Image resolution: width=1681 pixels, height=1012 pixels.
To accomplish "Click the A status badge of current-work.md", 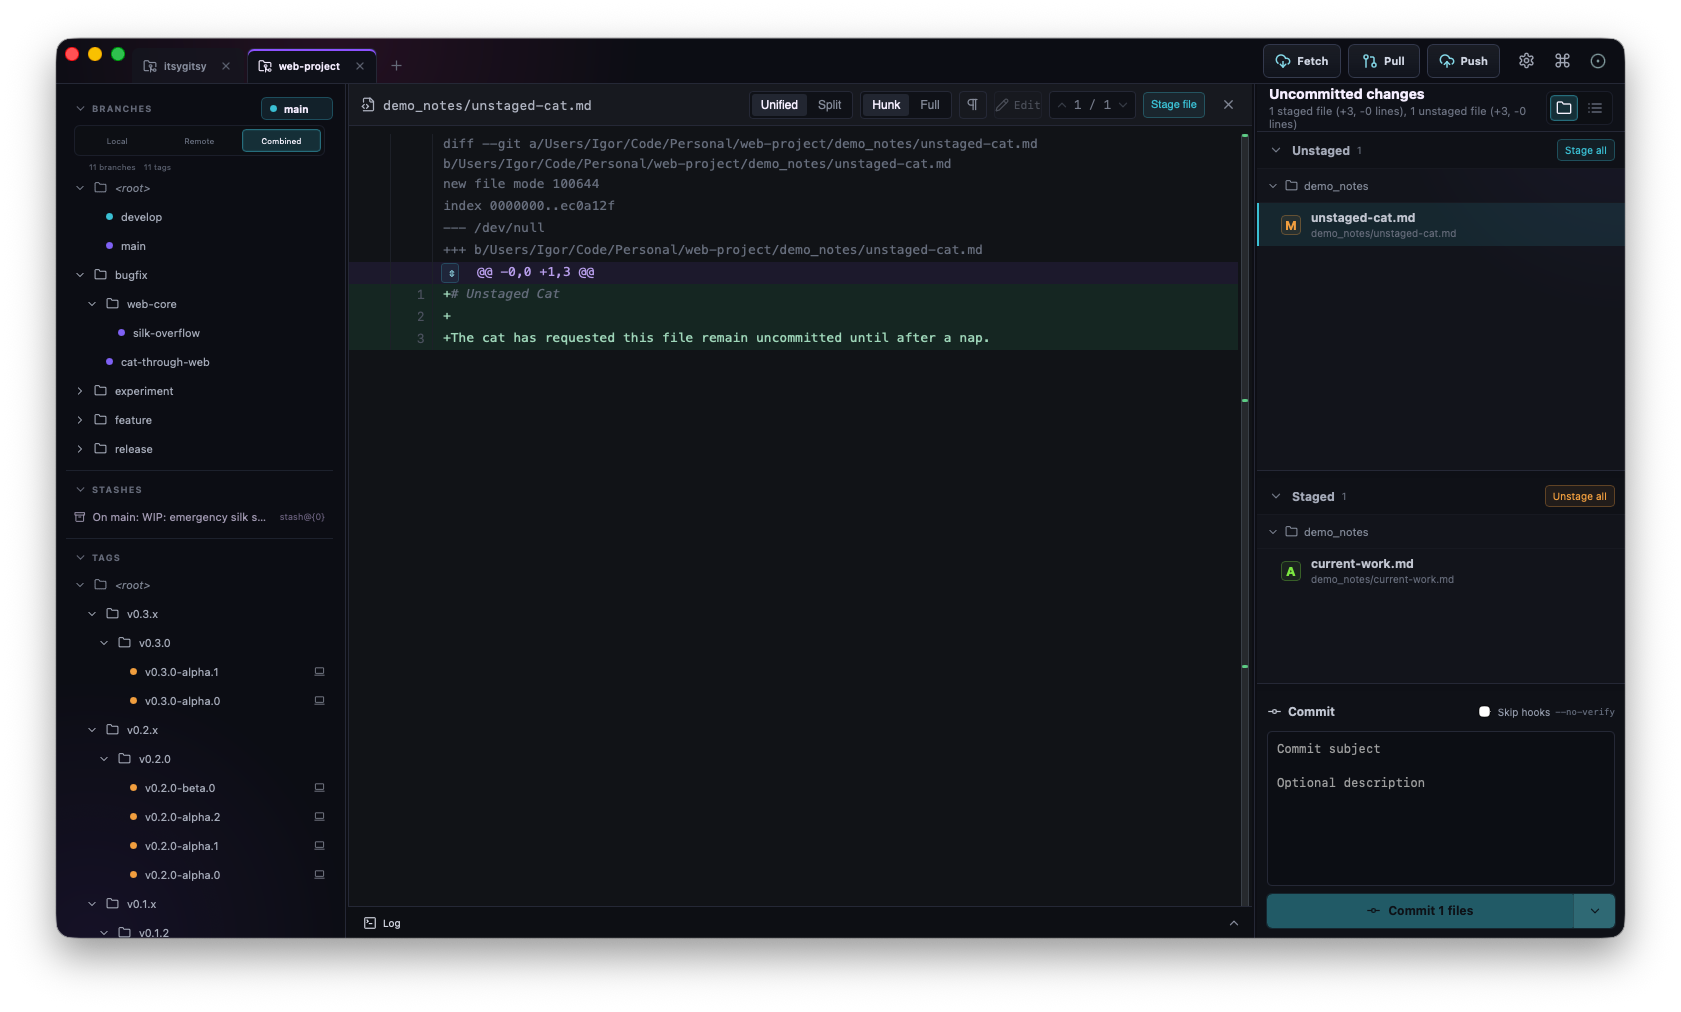I will [1291, 571].
